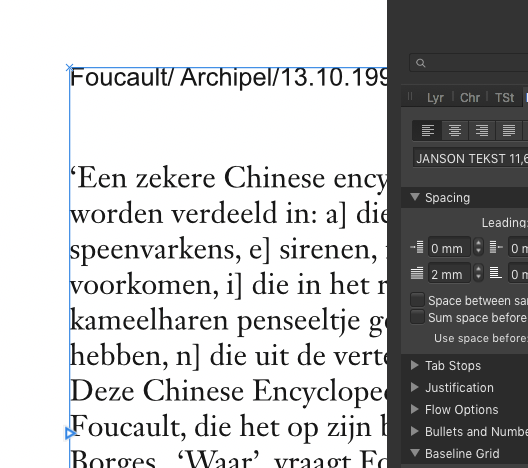Screen dimensions: 528x468
Task: Select the align right paragraph icon
Action: click(x=482, y=130)
